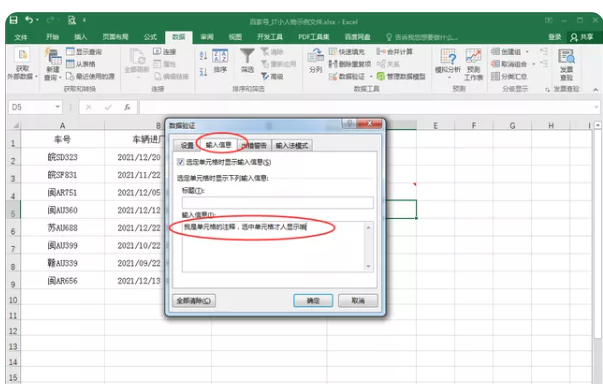The image size is (603, 384).
Task: Click the Insert Function fx icon
Action: [127, 107]
